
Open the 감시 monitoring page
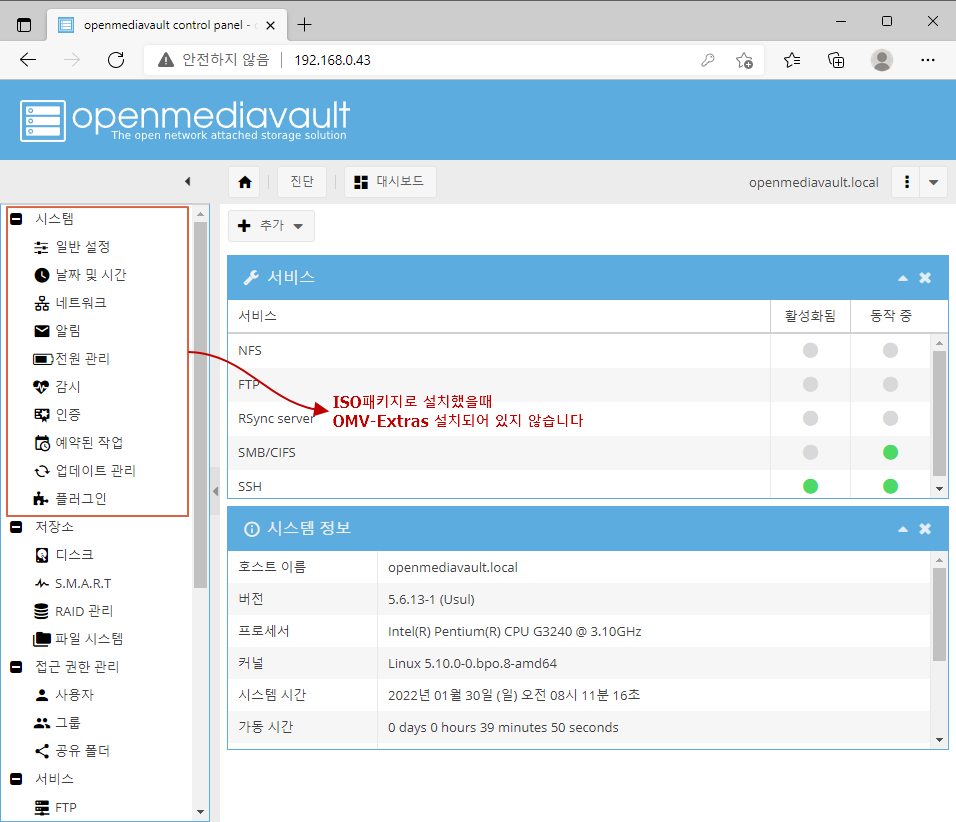tap(57, 387)
